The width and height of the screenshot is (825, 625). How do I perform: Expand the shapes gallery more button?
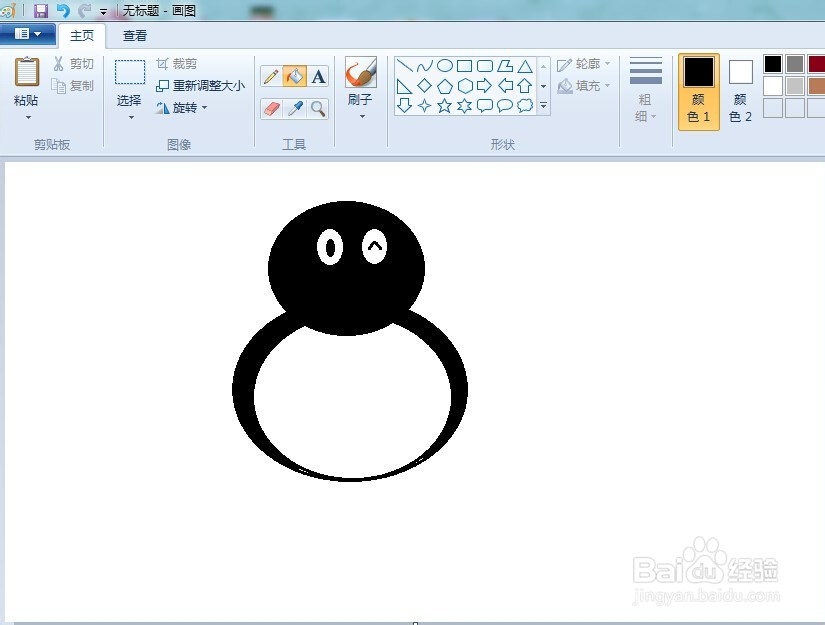click(x=544, y=106)
